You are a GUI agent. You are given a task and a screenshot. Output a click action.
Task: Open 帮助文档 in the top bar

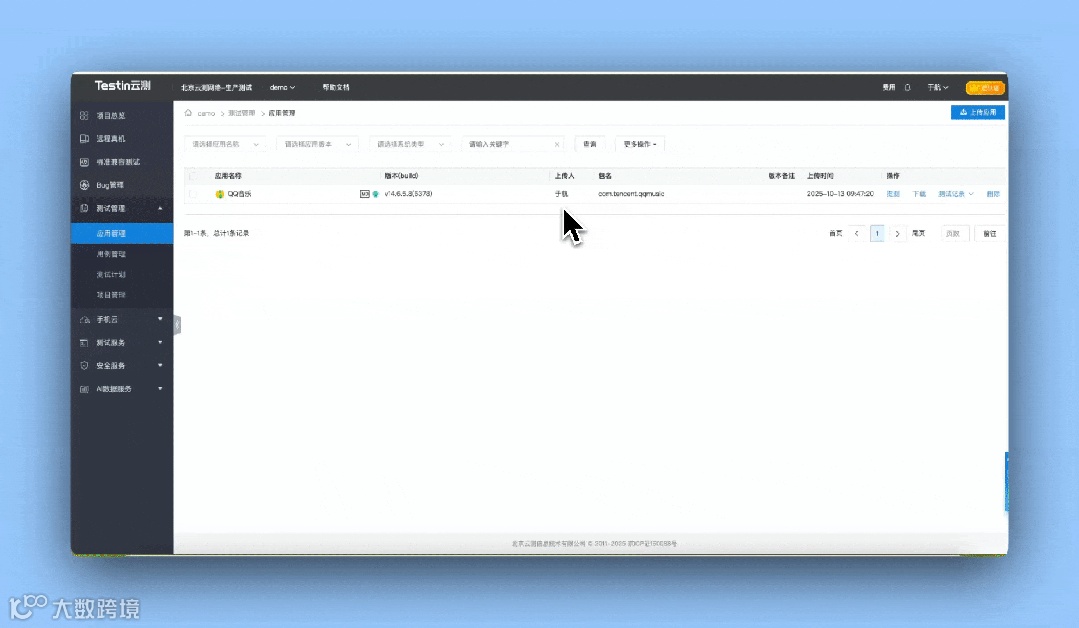(x=336, y=87)
